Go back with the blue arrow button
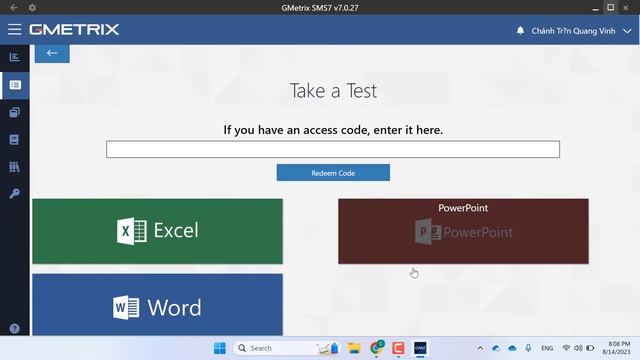The height and width of the screenshot is (360, 640). point(52,53)
